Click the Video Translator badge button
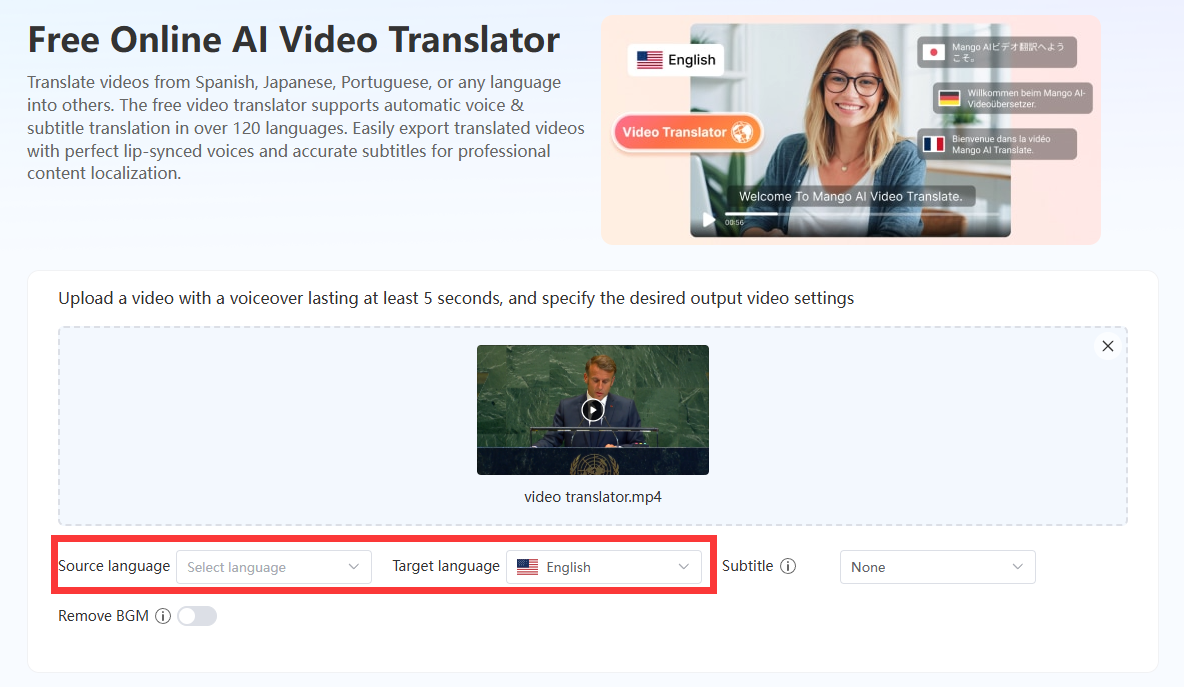 pos(687,131)
